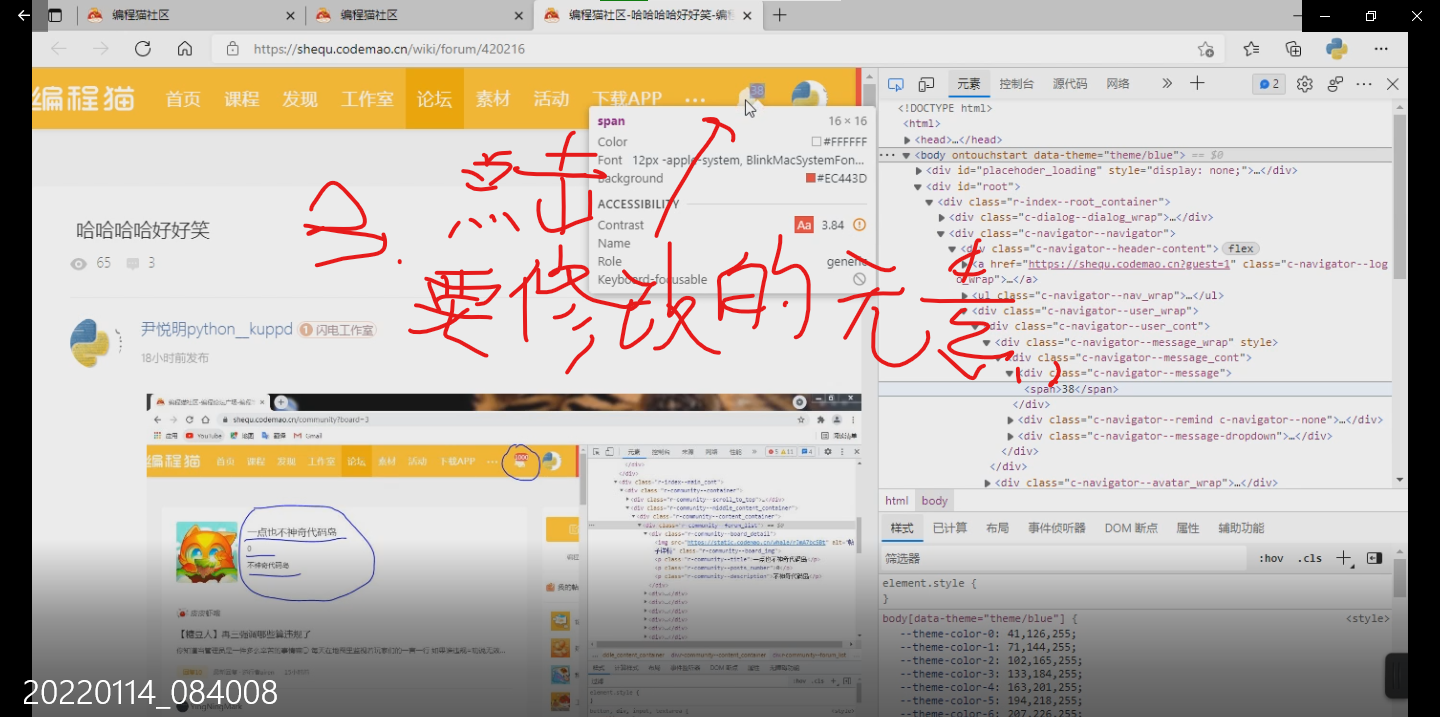Select the 网络 DevTools tab
This screenshot has height=717, width=1440.
[1118, 84]
